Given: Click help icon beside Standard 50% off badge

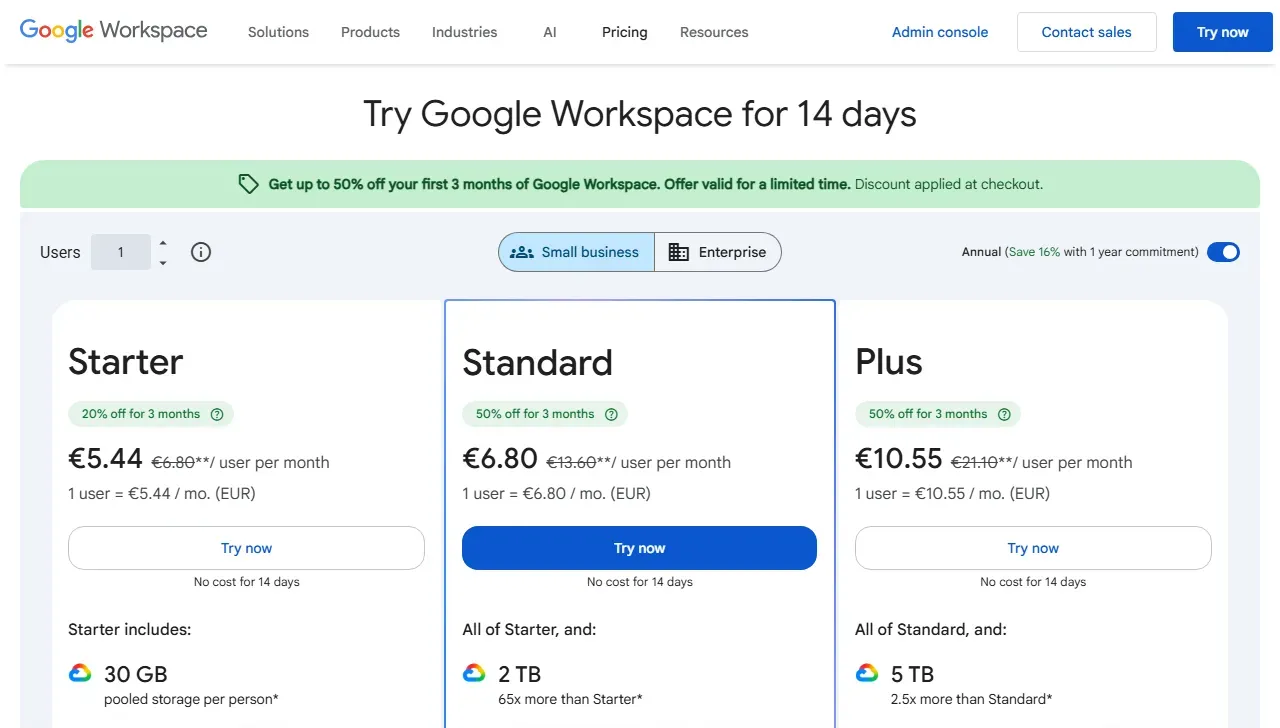Looking at the screenshot, I should click(x=611, y=414).
